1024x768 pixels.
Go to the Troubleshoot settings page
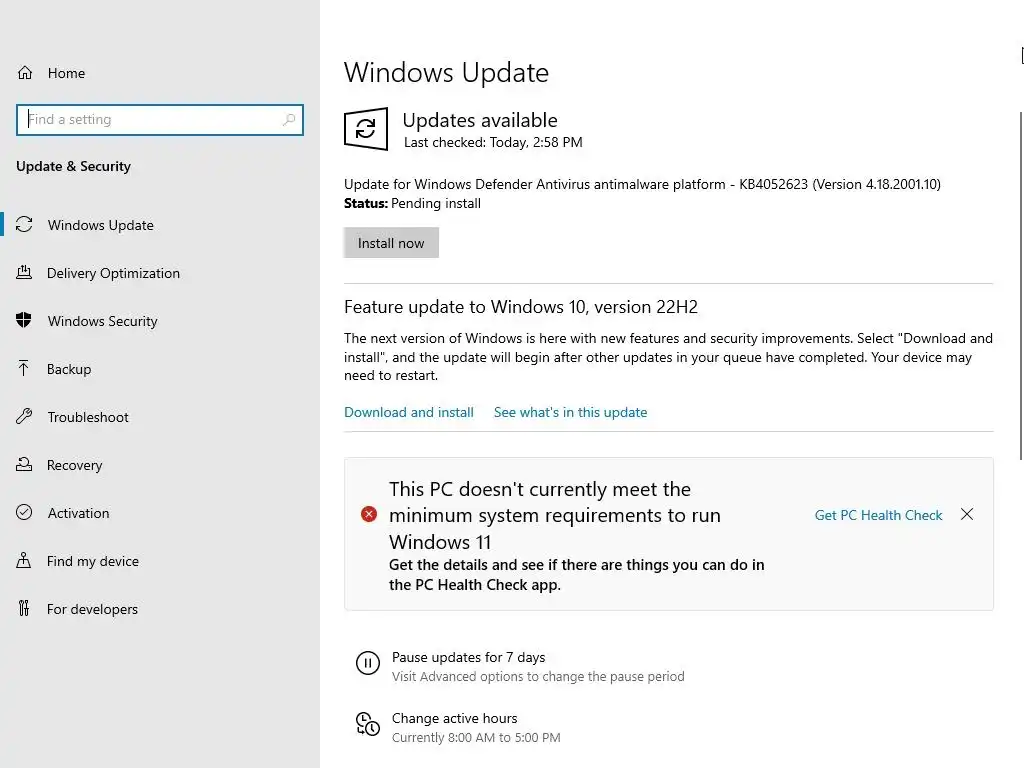point(88,417)
